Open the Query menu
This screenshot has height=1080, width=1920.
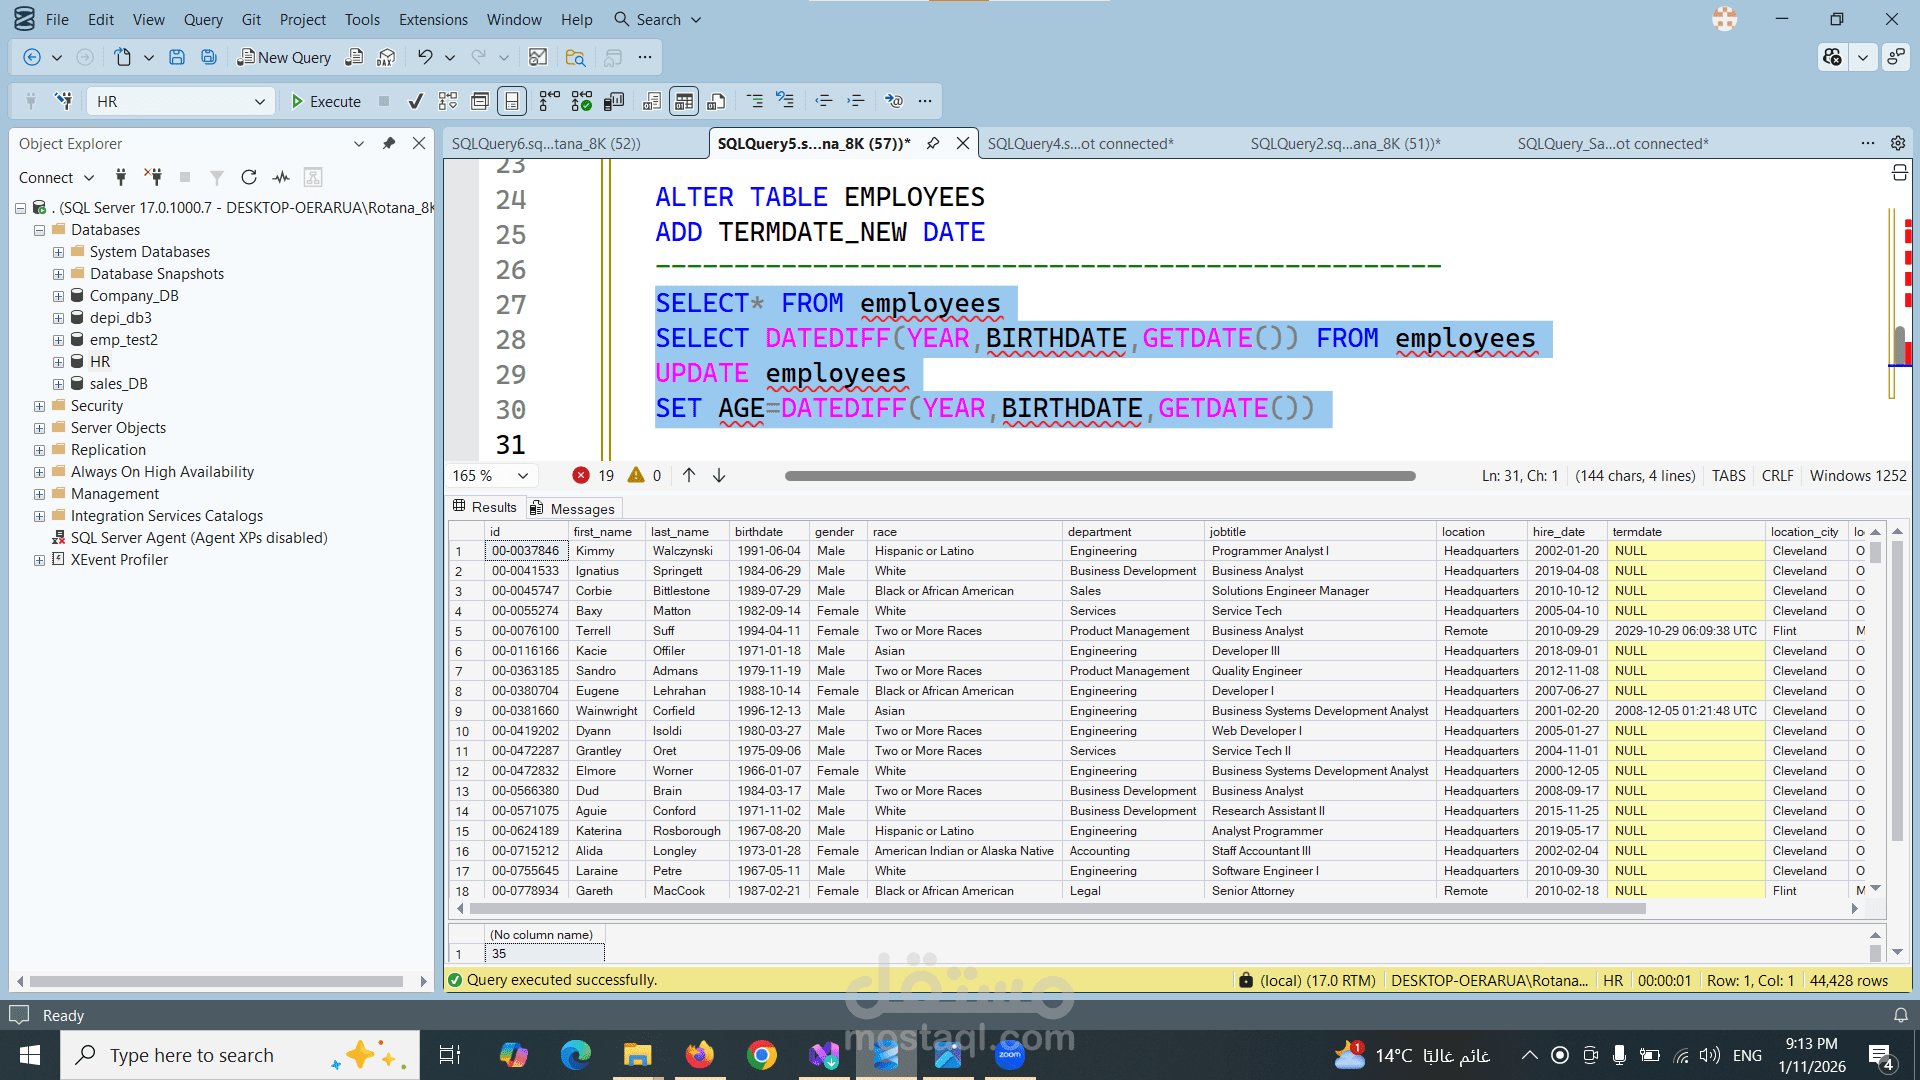[x=203, y=19]
